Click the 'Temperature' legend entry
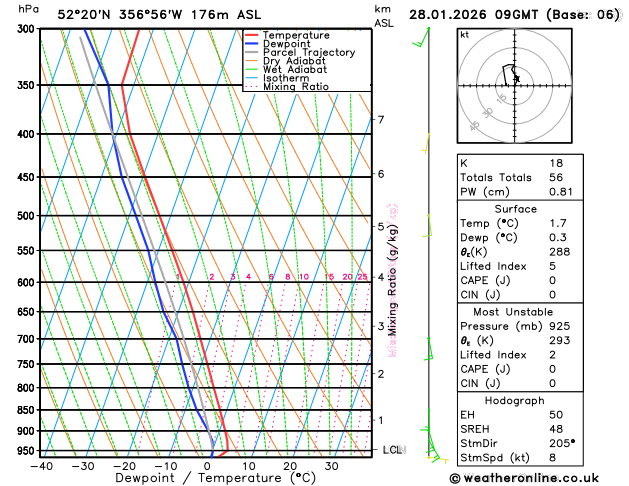The height and width of the screenshot is (486, 629). click(296, 35)
